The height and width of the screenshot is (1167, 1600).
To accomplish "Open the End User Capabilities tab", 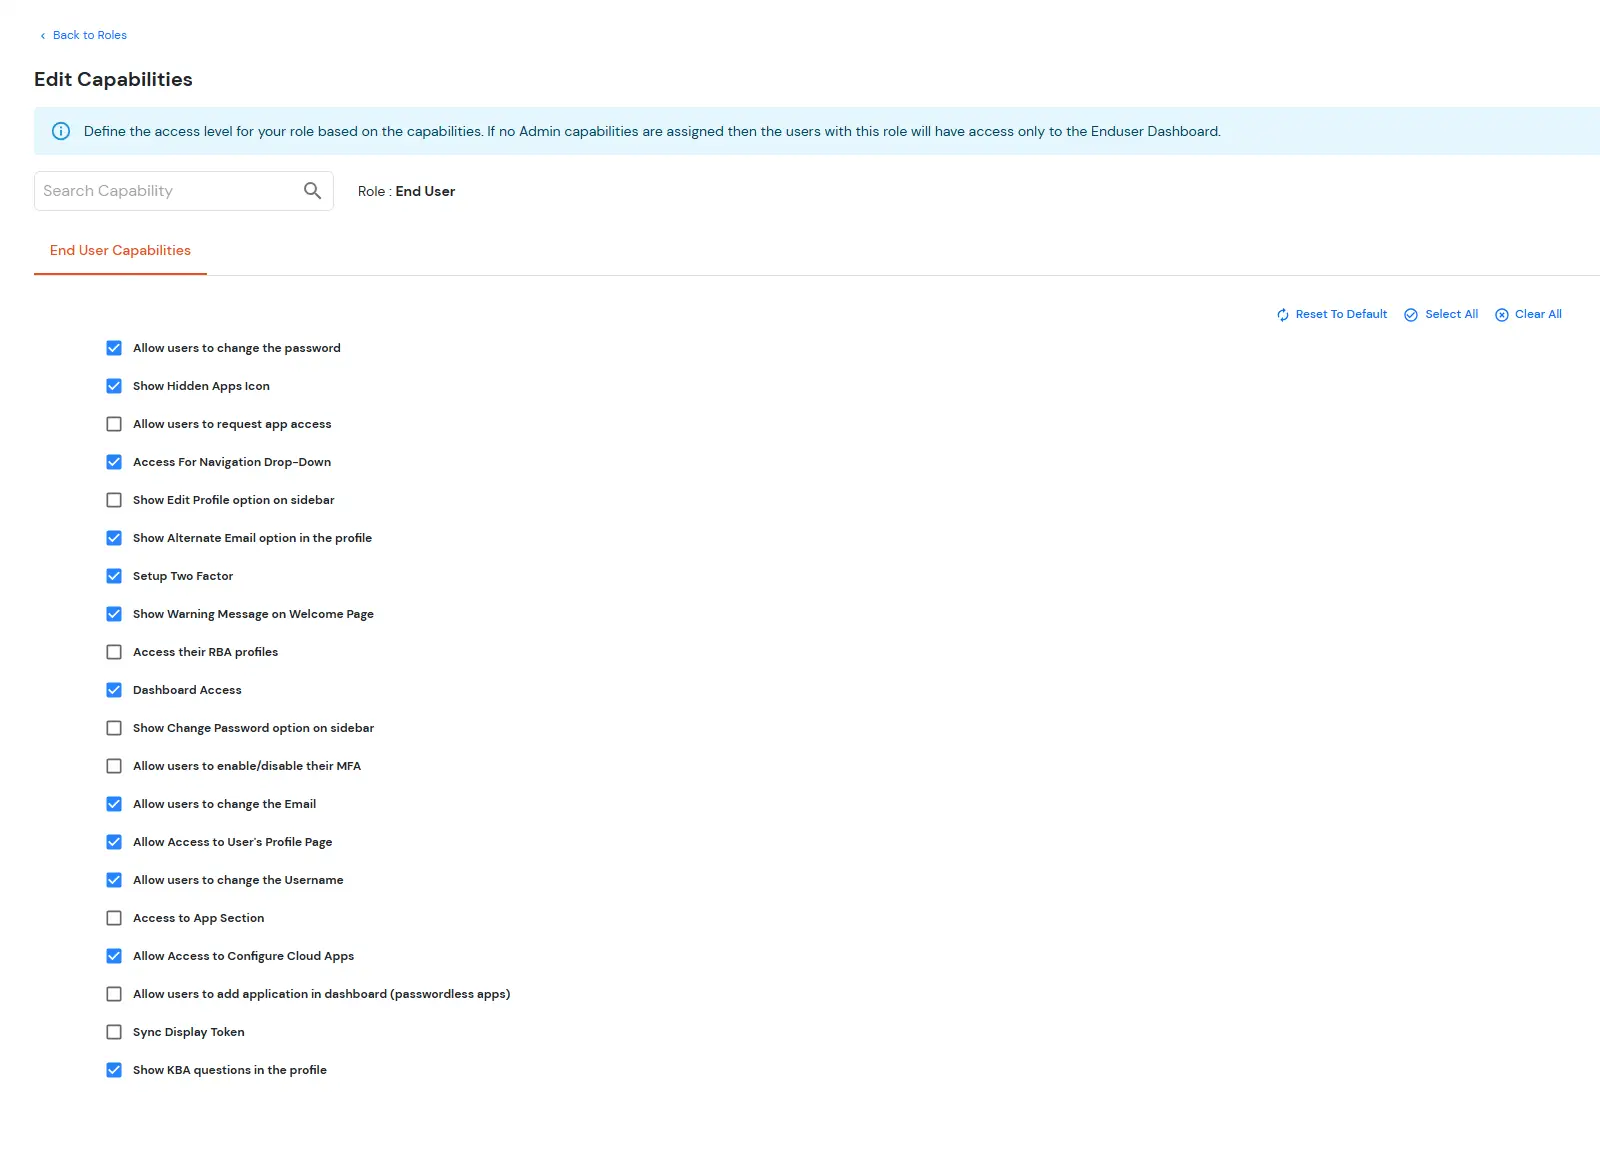I will pos(120,251).
